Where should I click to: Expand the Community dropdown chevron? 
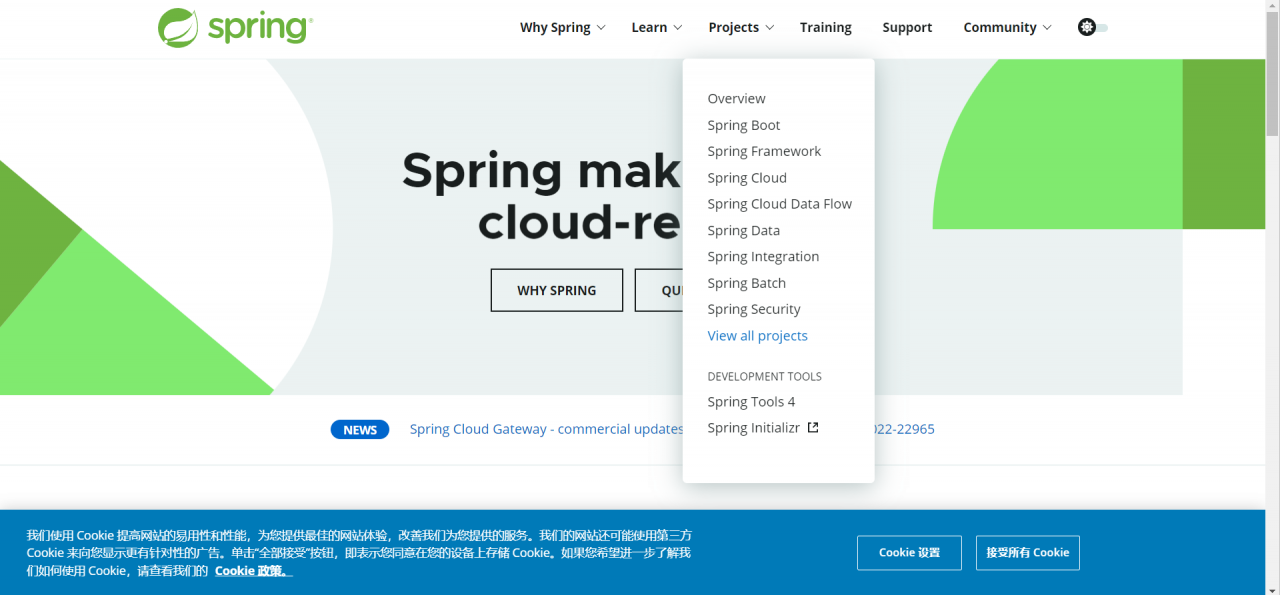[1047, 28]
